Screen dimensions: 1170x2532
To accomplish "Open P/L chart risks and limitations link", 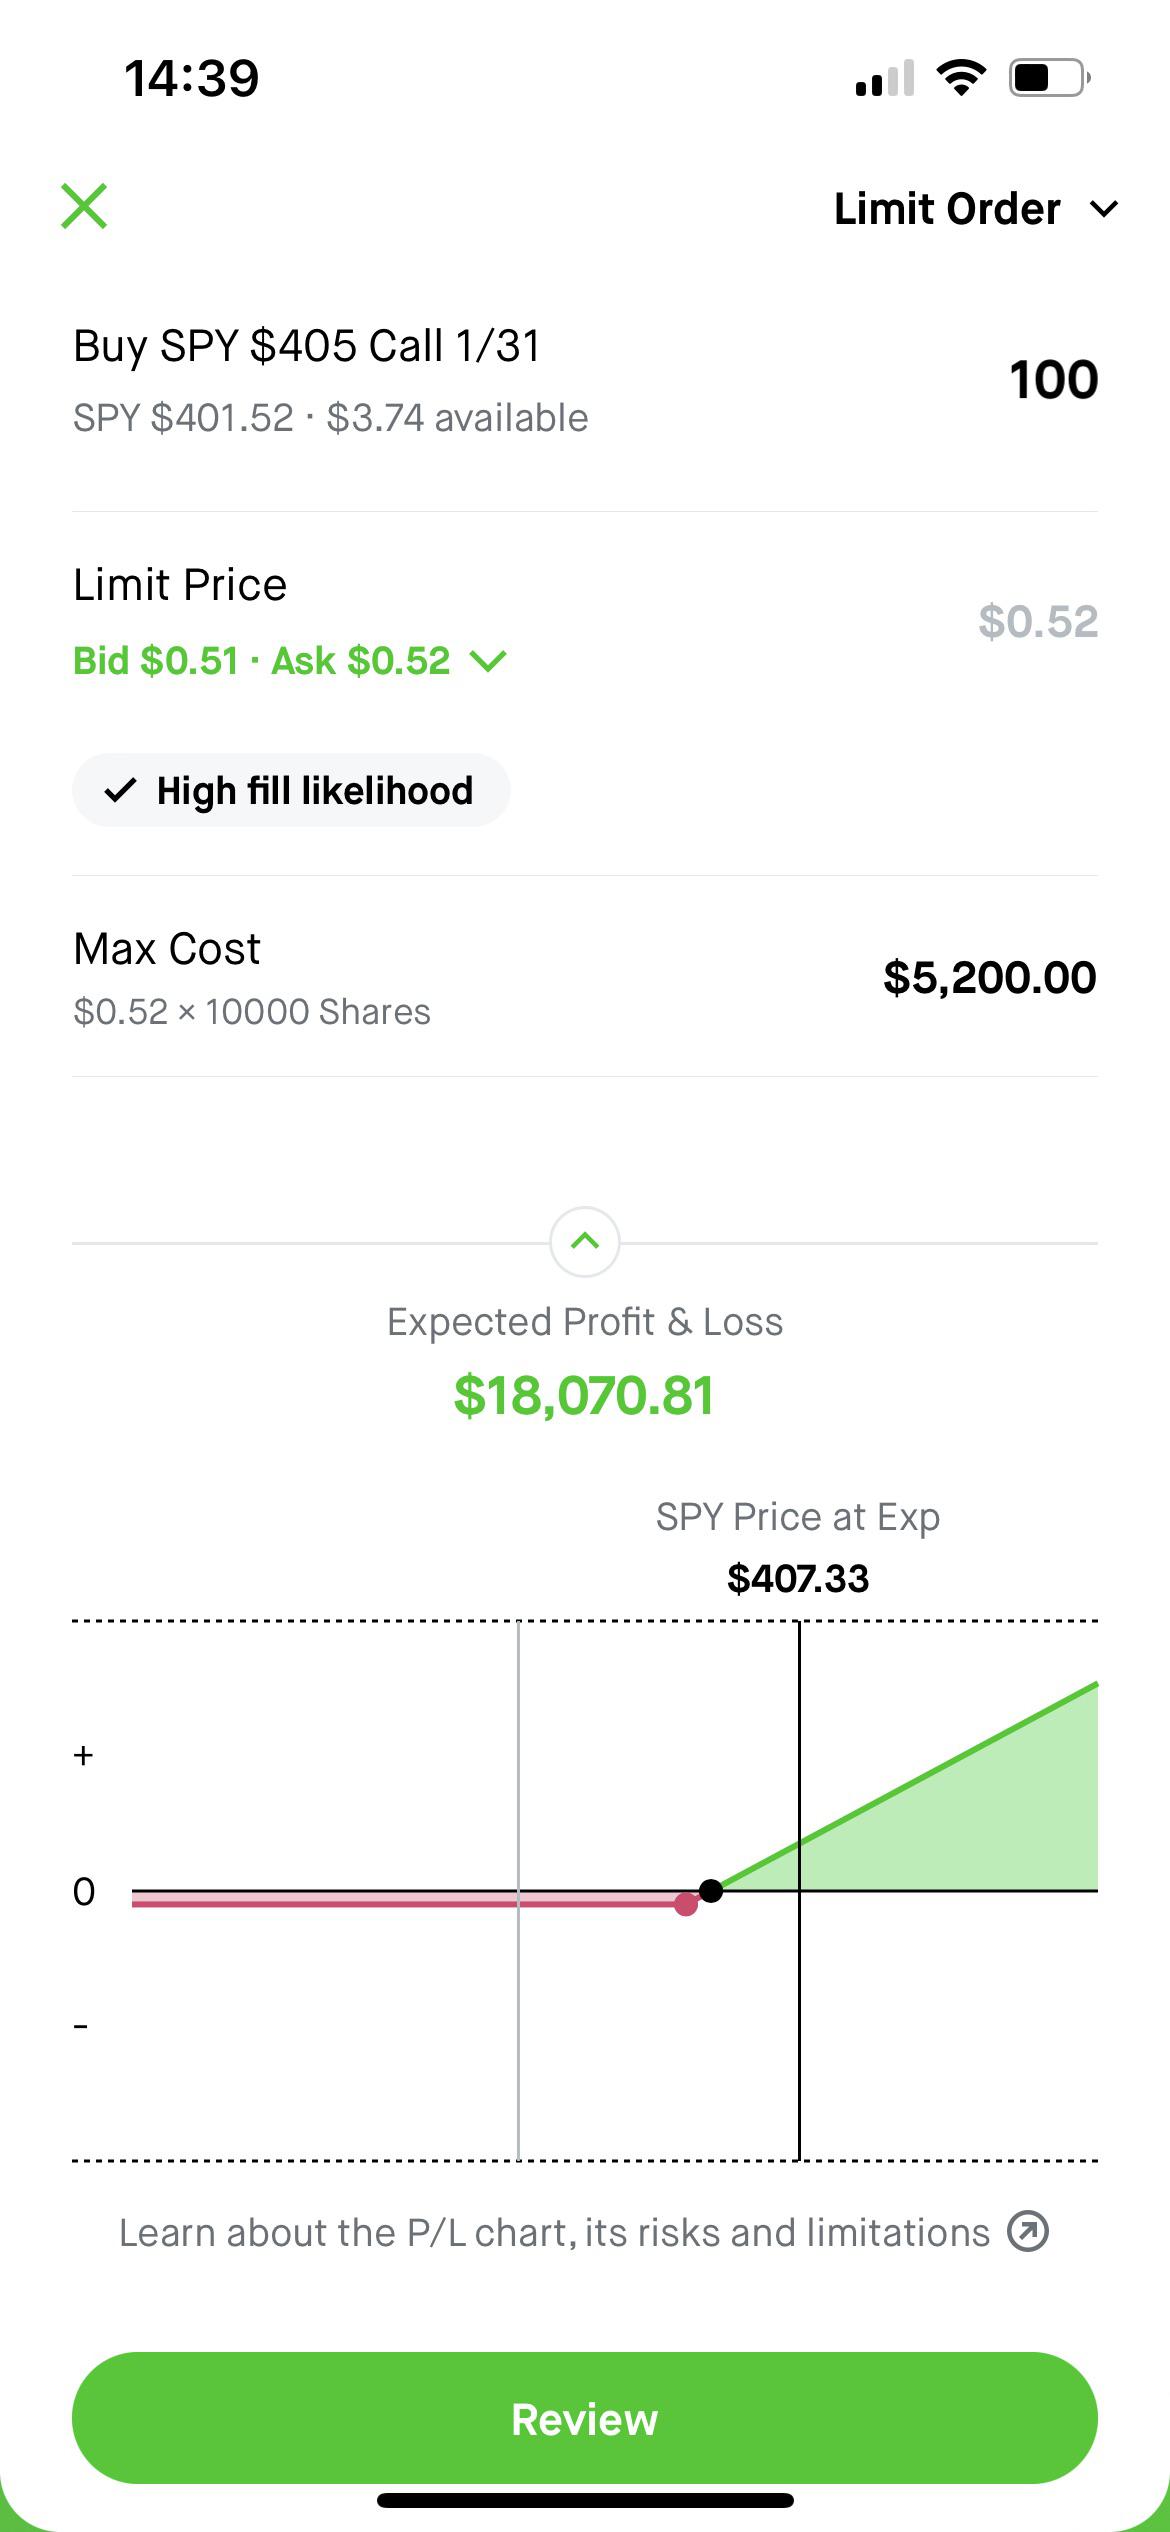I will (x=555, y=2232).
